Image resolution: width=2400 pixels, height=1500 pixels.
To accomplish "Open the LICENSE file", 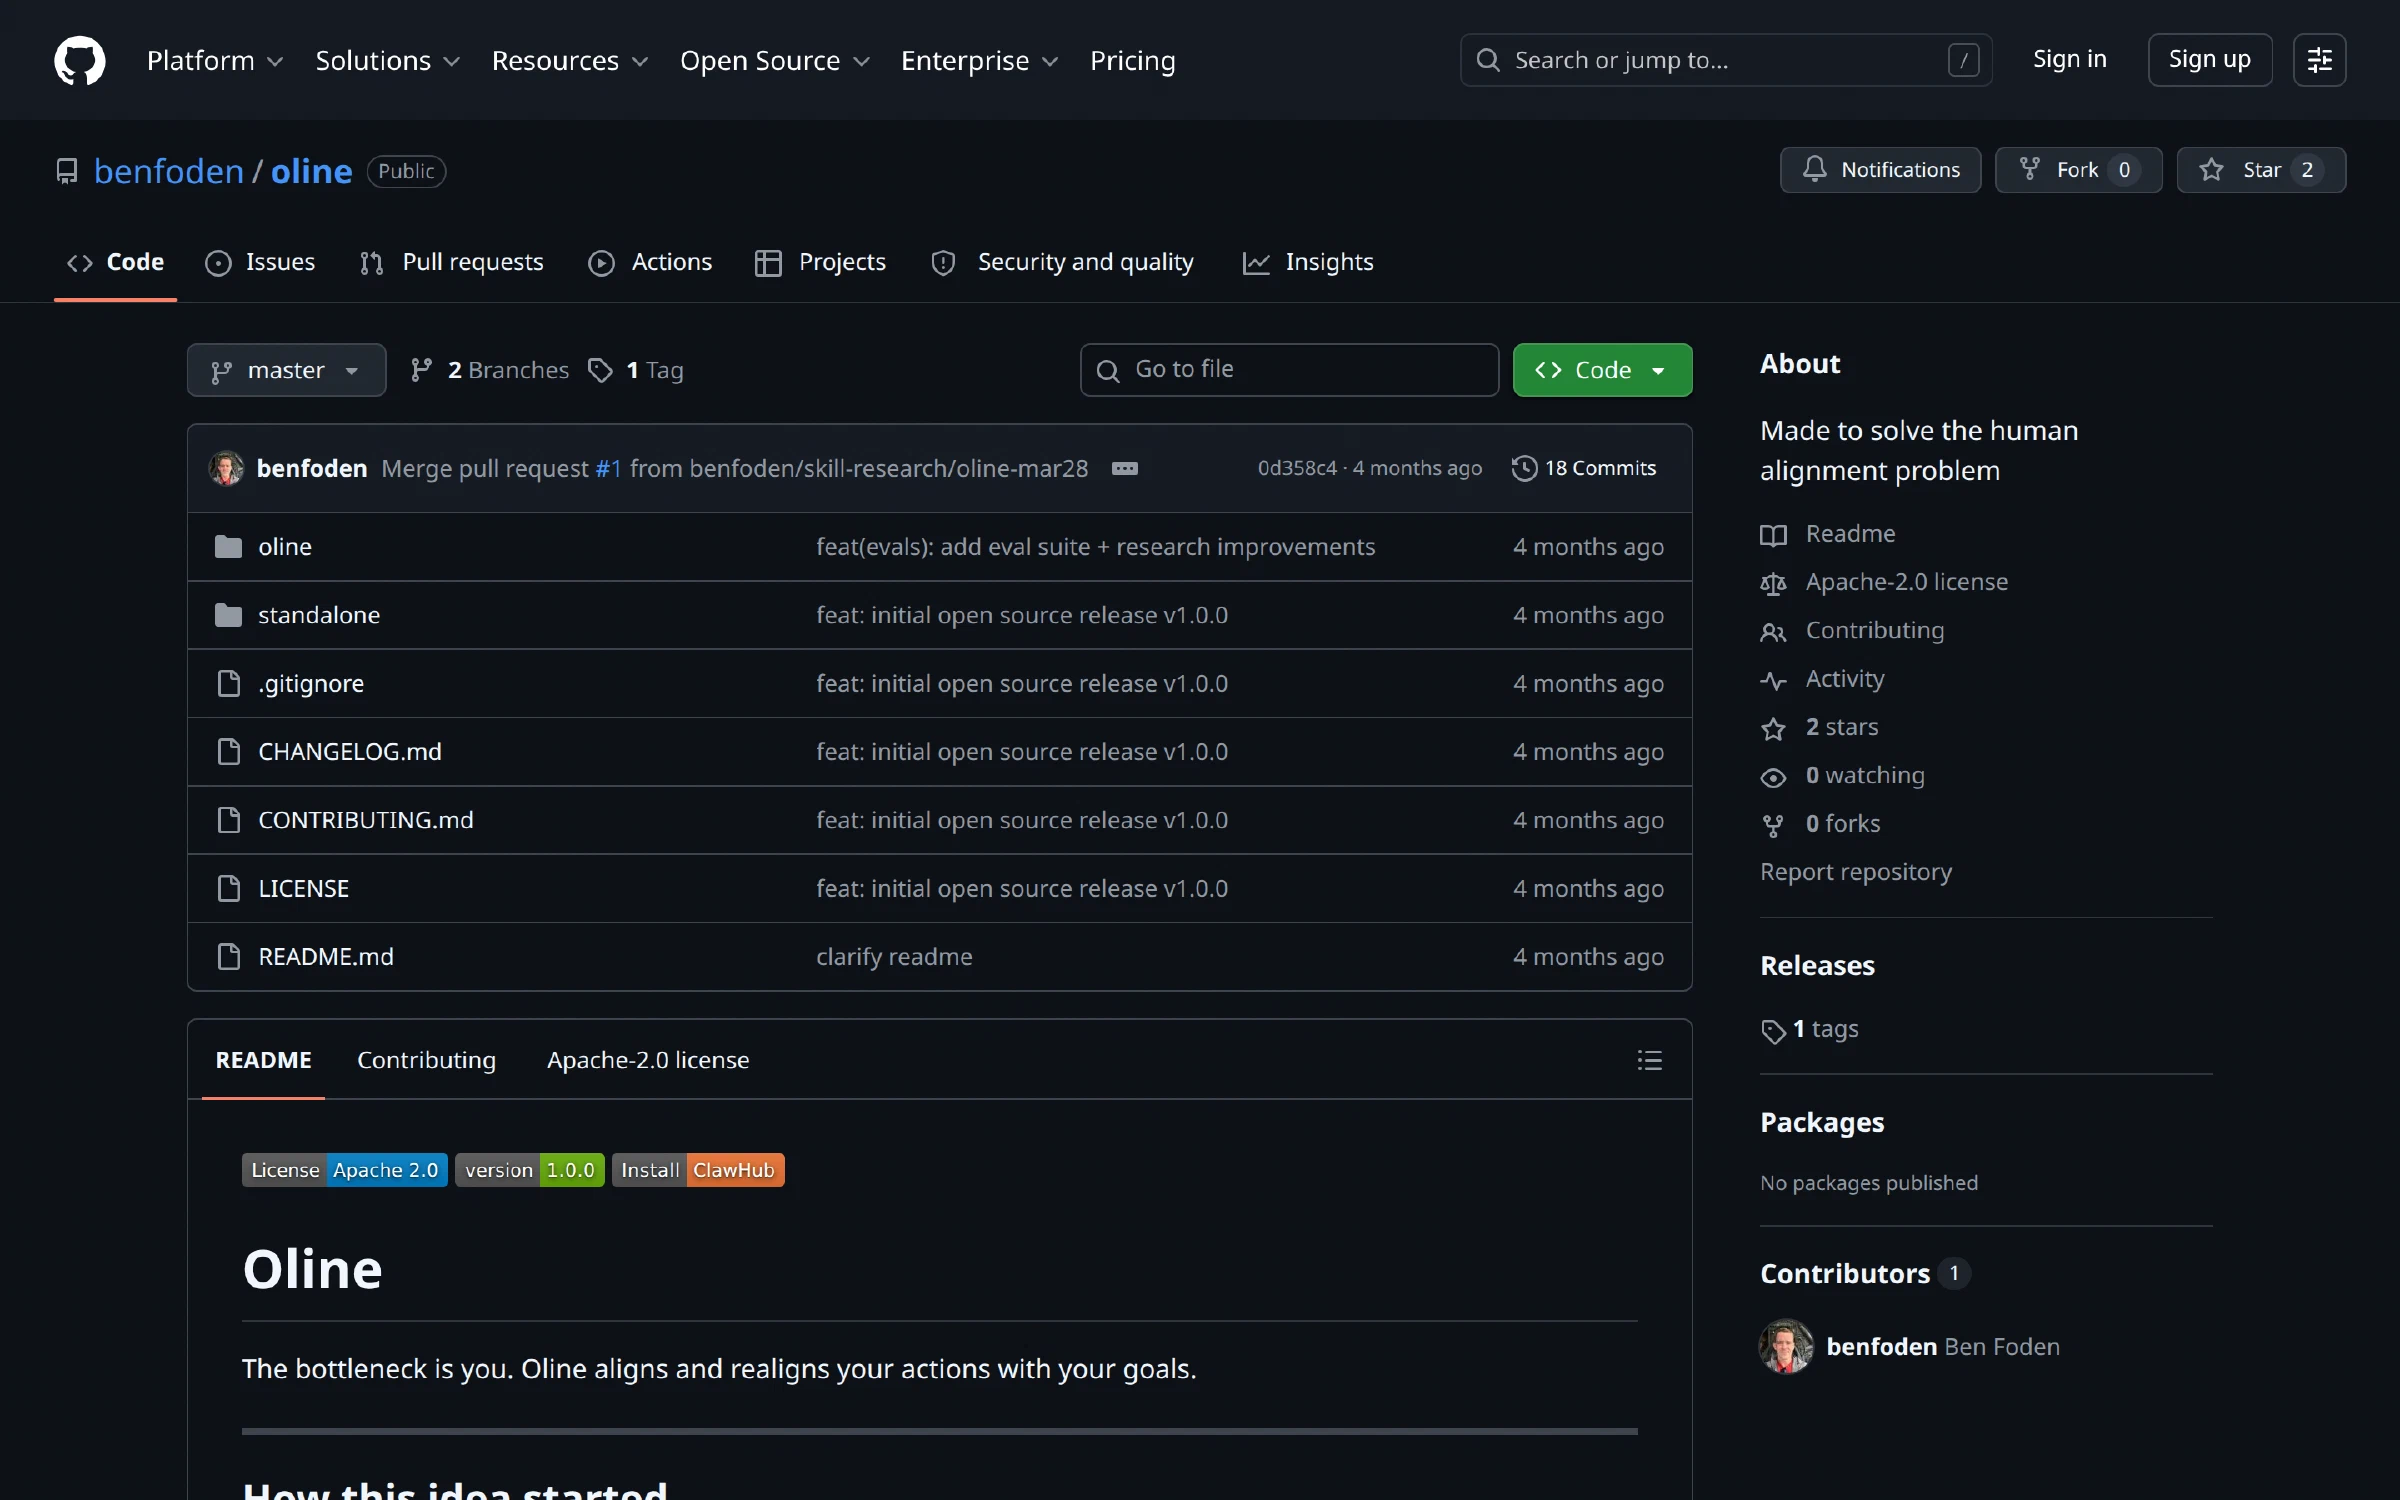I will [303, 888].
